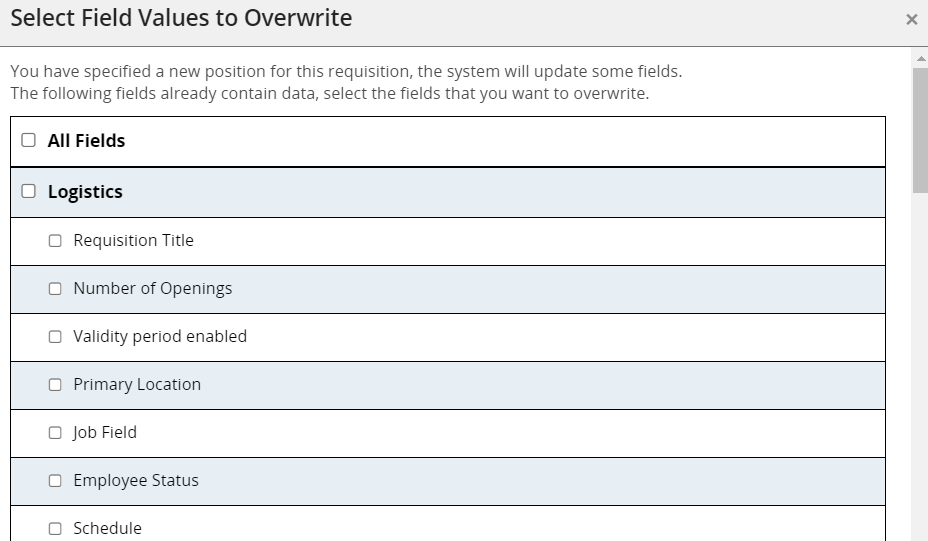Click the scroll up arrow of the scrollbar
The image size is (928, 541).
click(x=920, y=58)
